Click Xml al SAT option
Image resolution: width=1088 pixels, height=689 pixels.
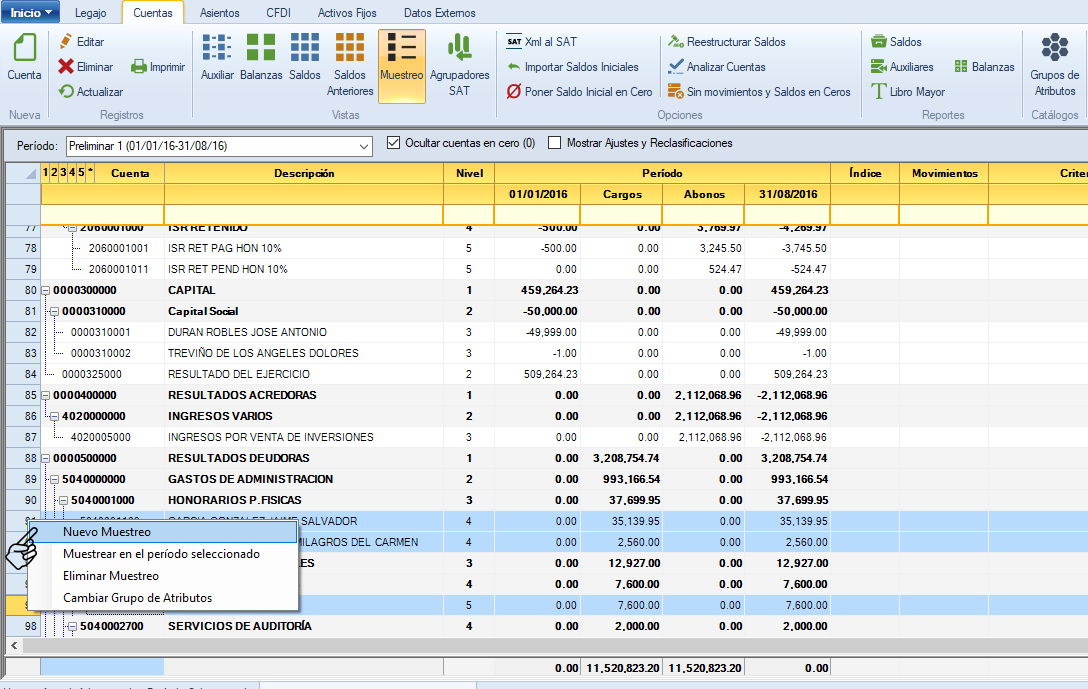click(x=541, y=42)
